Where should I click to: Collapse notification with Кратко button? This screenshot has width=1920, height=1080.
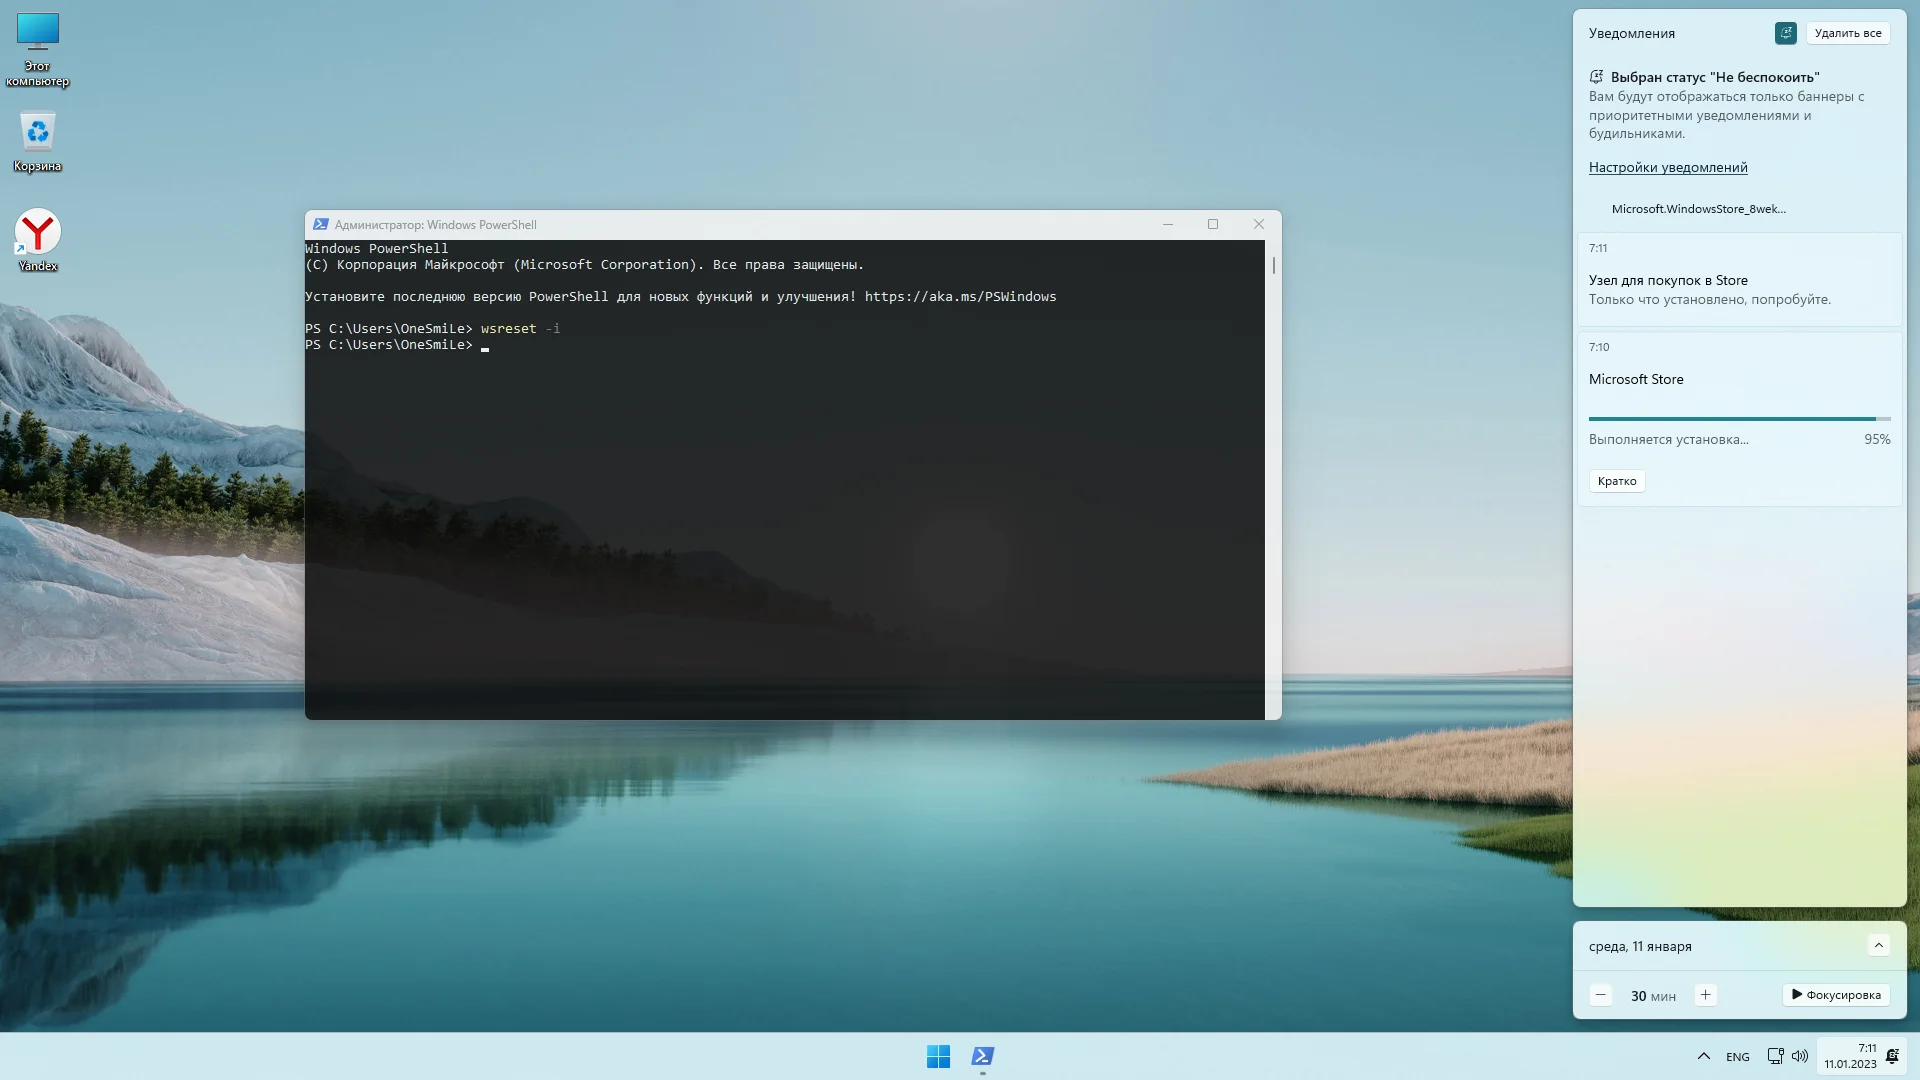[x=1617, y=481]
